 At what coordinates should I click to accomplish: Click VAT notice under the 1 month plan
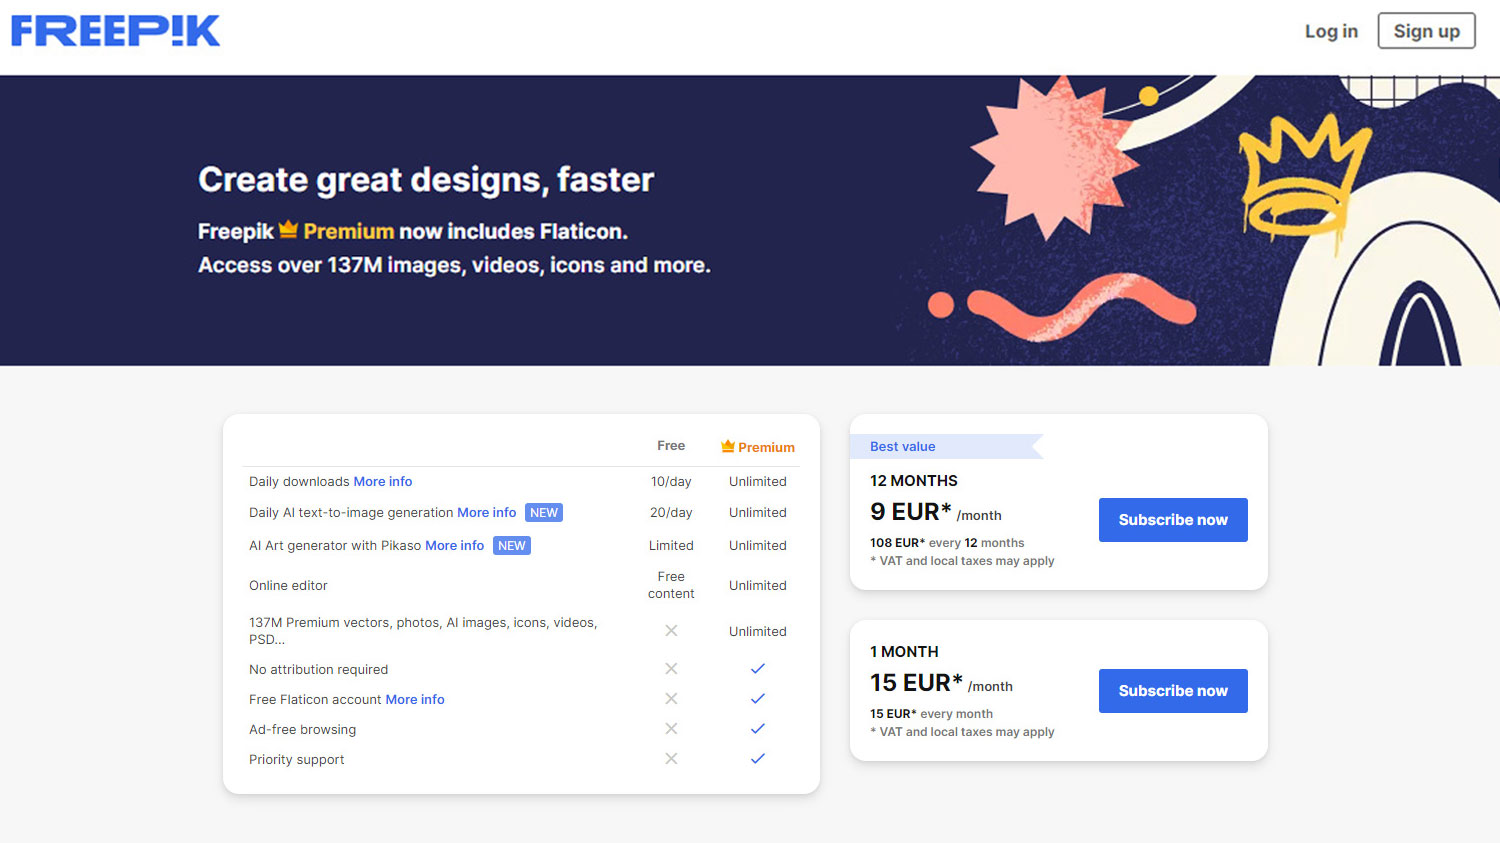pyautogui.click(x=962, y=732)
